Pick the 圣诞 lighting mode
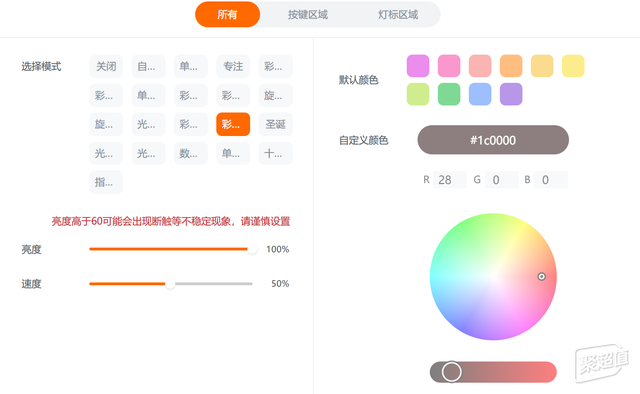Image resolution: width=640 pixels, height=394 pixels. click(276, 124)
